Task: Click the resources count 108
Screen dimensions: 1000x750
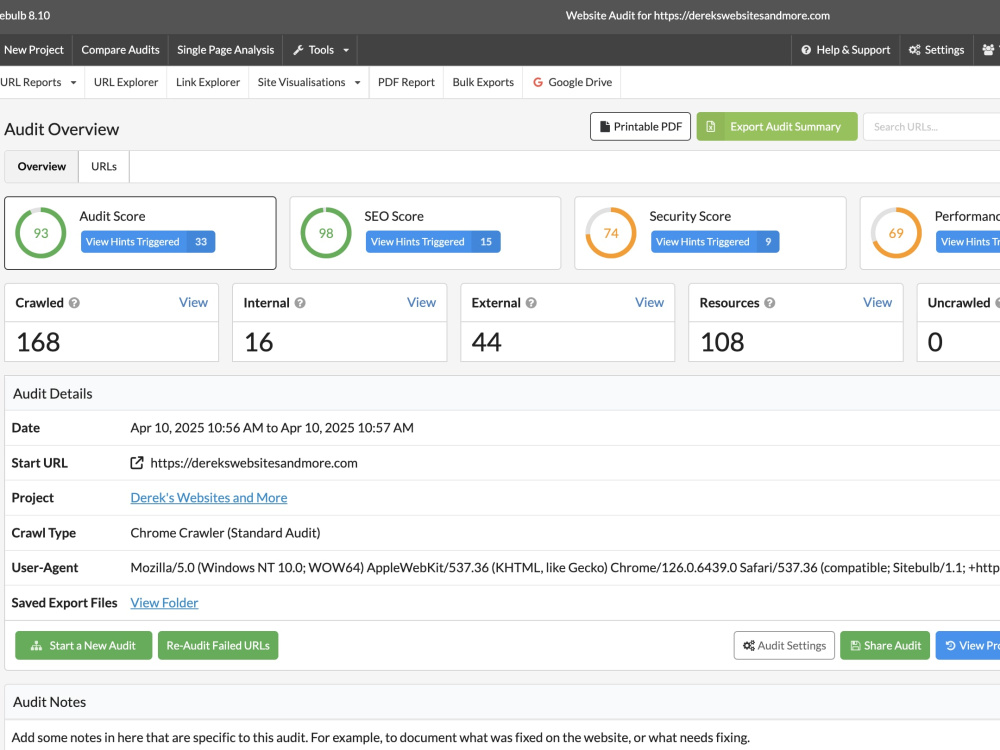Action: point(722,342)
